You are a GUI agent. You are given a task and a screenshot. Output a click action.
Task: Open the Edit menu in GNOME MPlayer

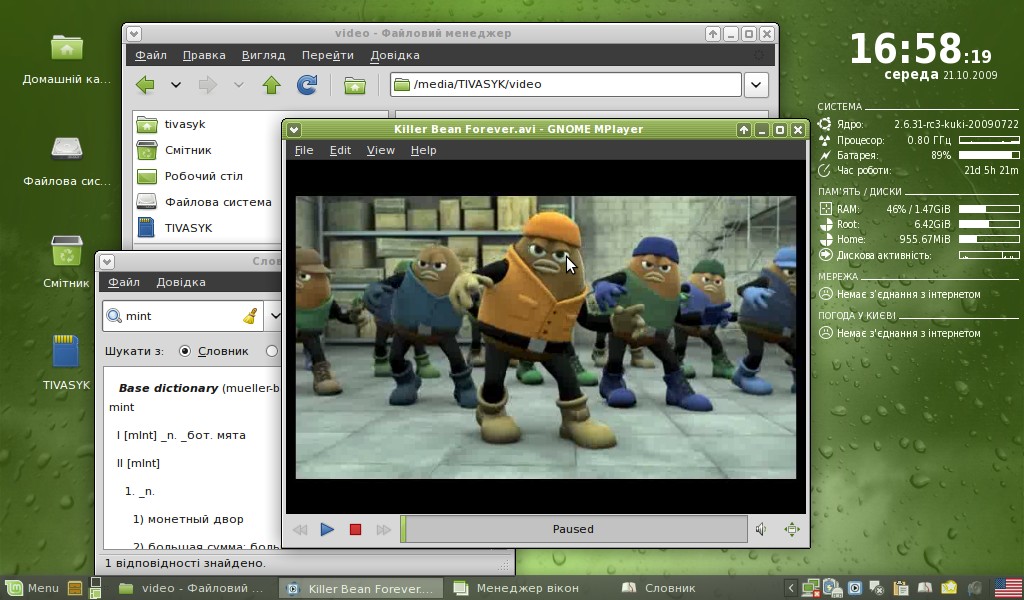[x=340, y=150]
